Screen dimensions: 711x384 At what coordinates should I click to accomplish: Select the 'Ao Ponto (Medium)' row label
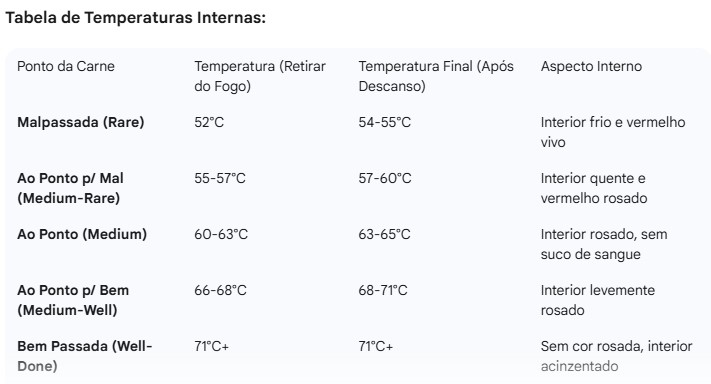click(x=82, y=234)
